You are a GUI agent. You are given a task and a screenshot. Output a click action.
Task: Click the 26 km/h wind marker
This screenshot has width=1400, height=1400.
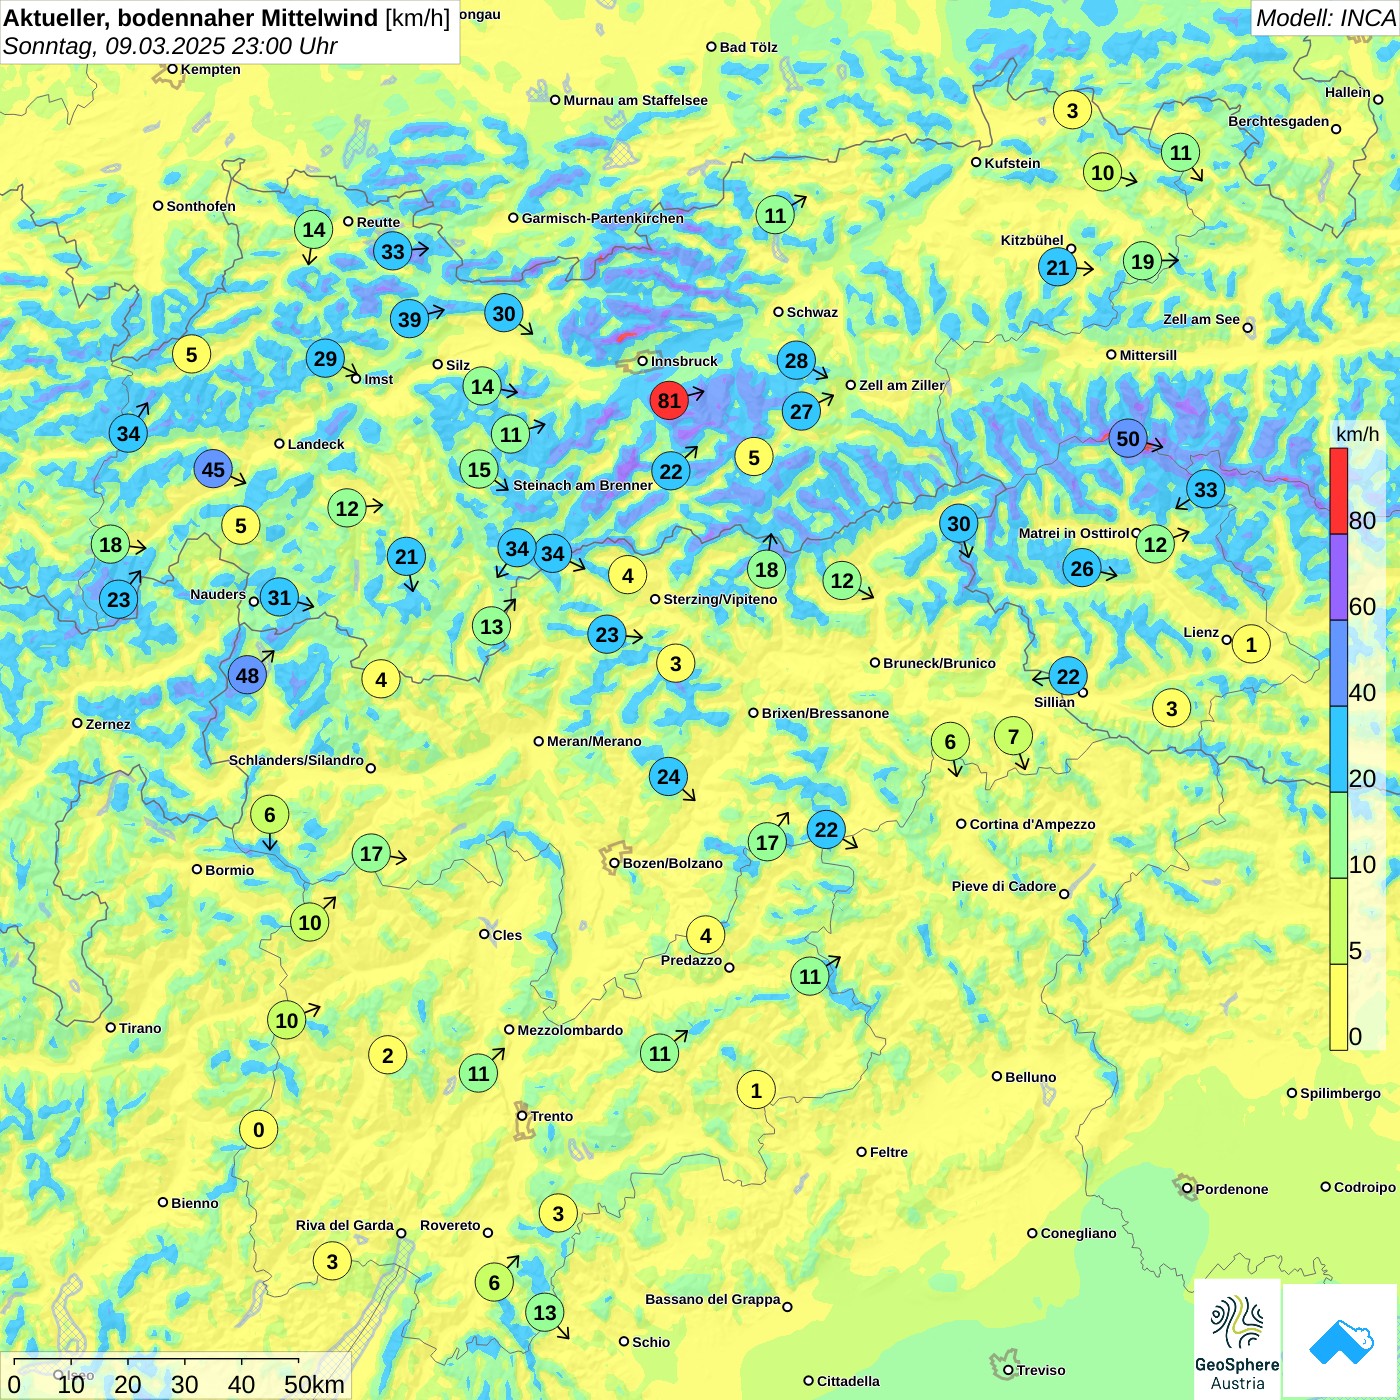(x=1082, y=569)
